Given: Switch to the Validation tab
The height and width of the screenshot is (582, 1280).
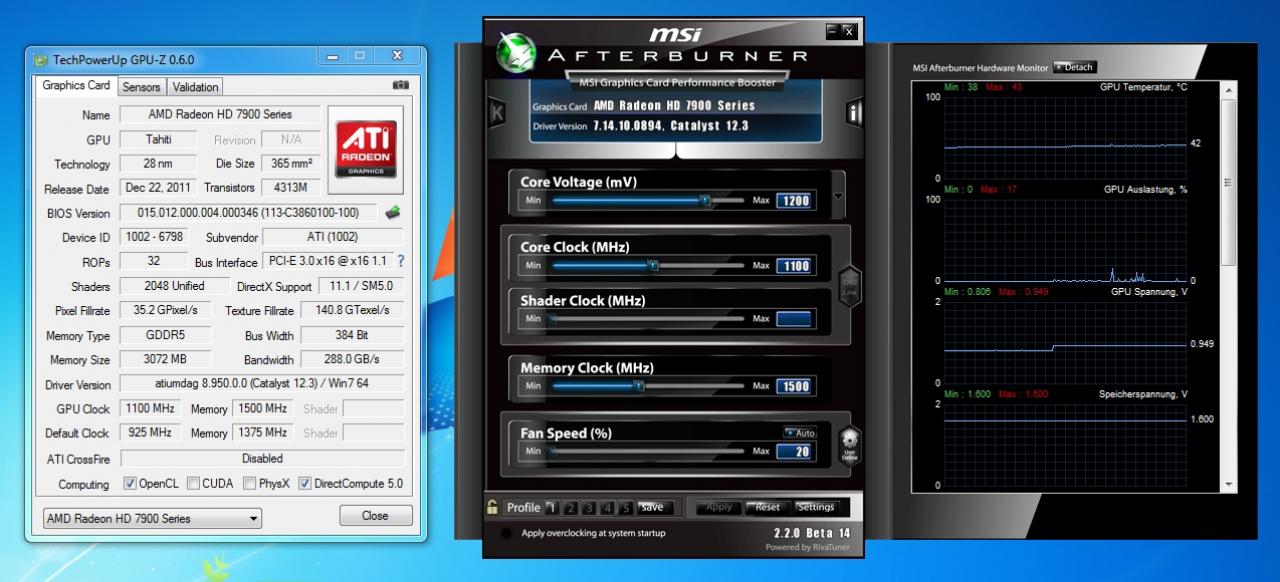Looking at the screenshot, I should pos(195,87).
